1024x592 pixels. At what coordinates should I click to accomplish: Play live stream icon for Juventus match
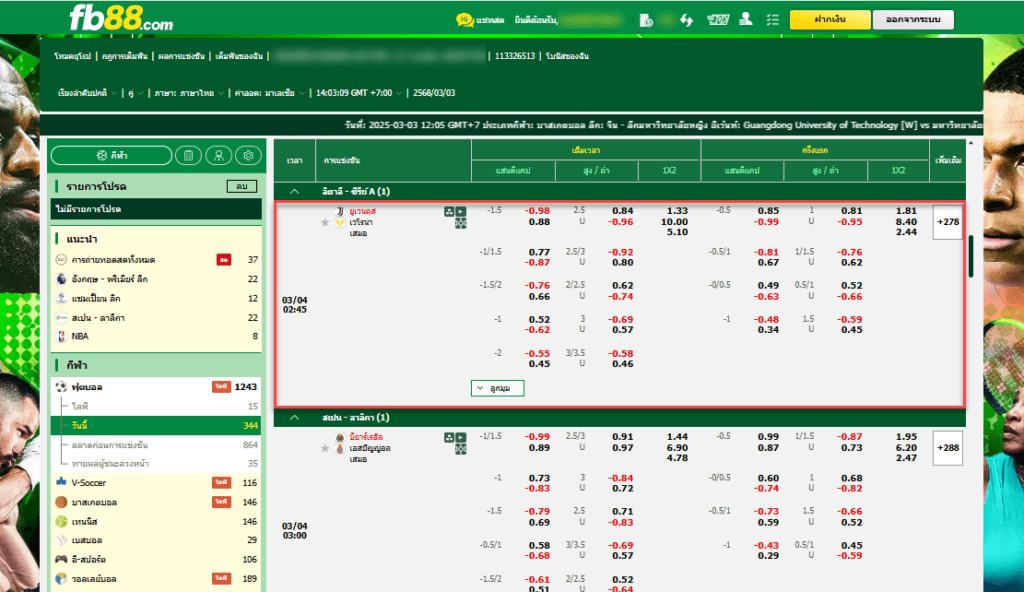[461, 212]
